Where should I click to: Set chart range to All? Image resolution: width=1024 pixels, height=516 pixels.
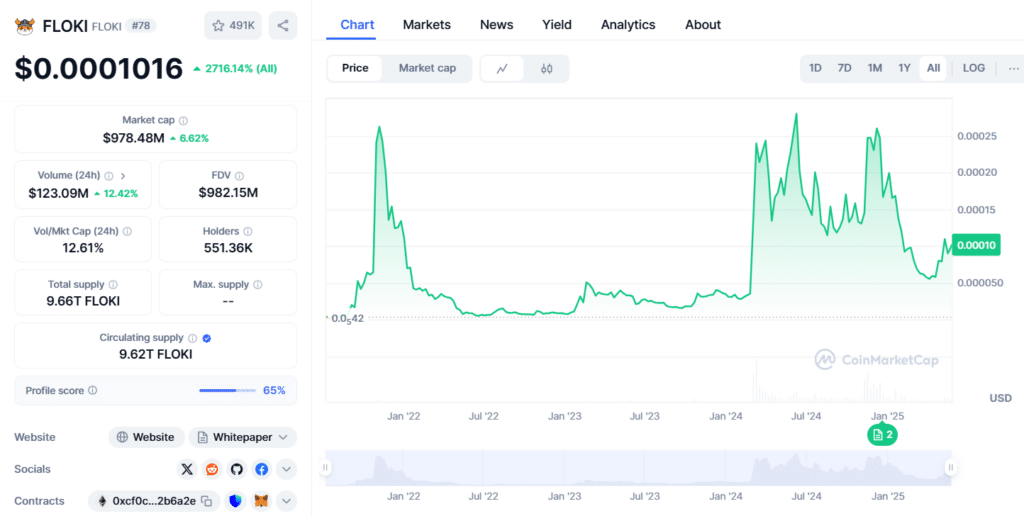pos(933,68)
